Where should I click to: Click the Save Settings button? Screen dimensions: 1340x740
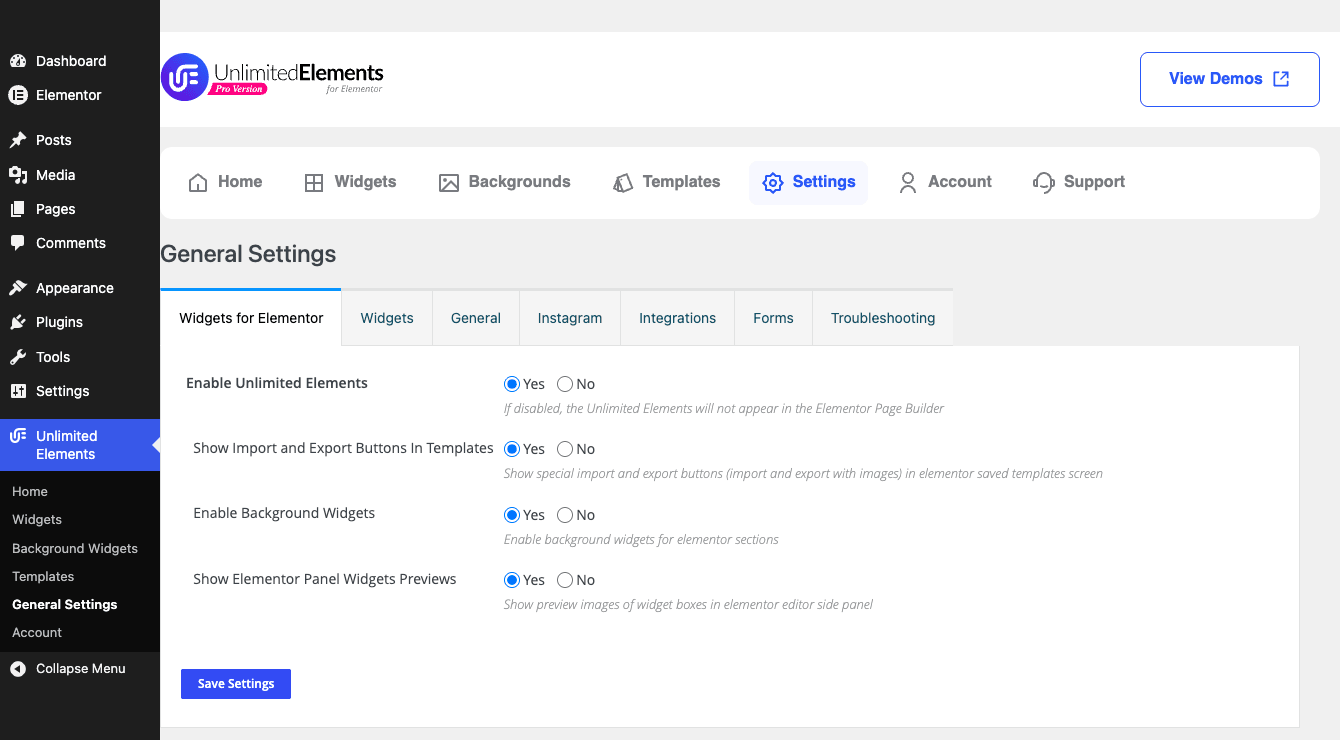236,684
